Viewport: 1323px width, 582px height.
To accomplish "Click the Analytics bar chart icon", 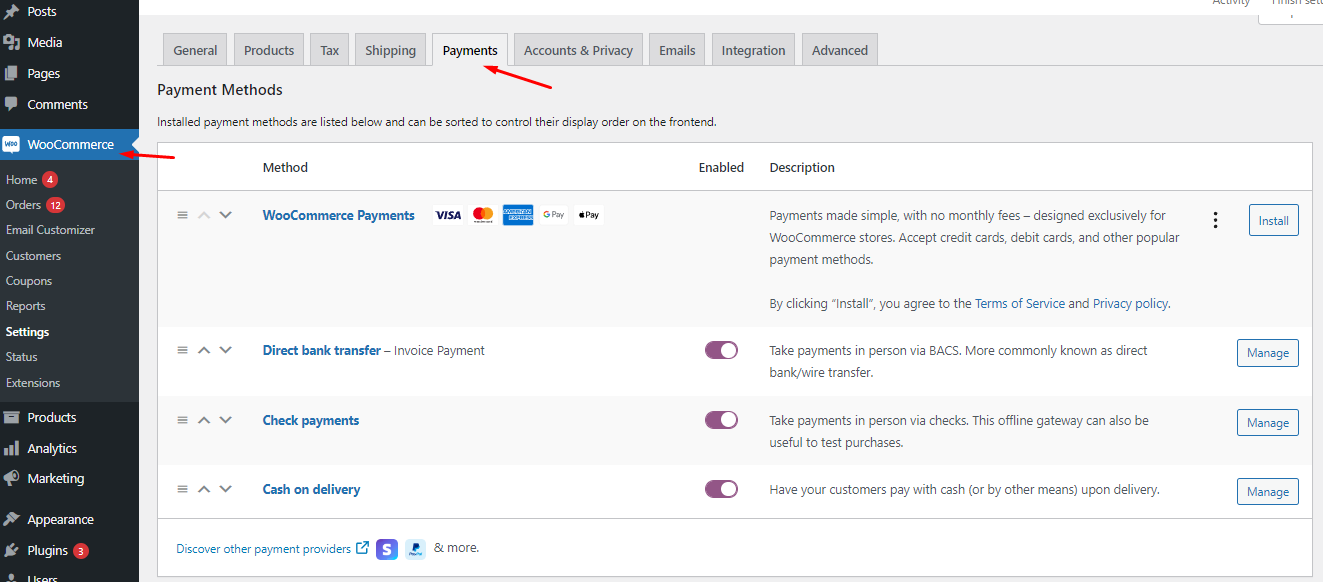I will [11, 448].
